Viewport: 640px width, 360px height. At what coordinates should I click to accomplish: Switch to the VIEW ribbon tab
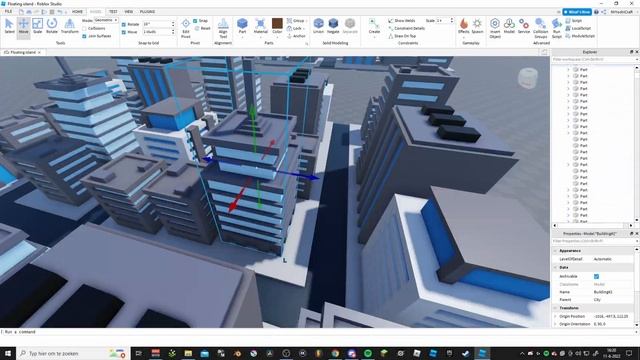click(129, 11)
